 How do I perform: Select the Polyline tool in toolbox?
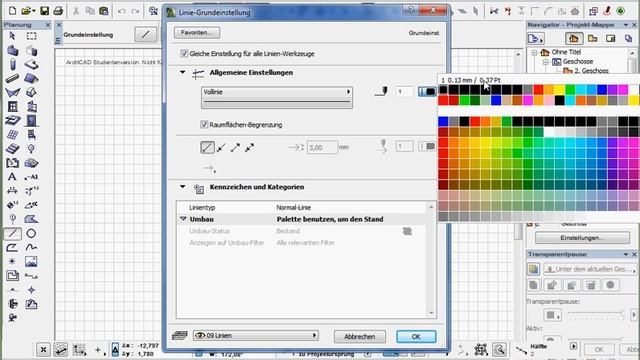click(x=12, y=247)
